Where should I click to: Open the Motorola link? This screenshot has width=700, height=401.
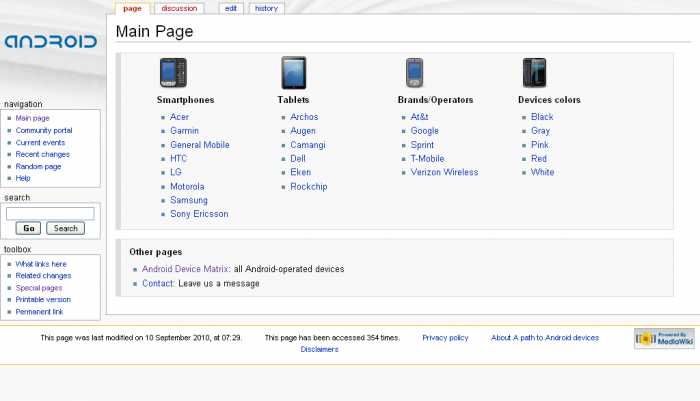pos(187,187)
